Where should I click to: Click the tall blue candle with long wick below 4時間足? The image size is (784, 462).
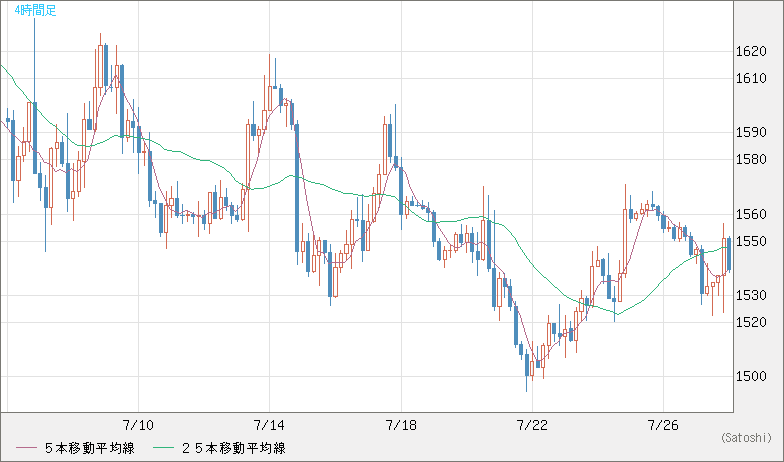(34, 138)
